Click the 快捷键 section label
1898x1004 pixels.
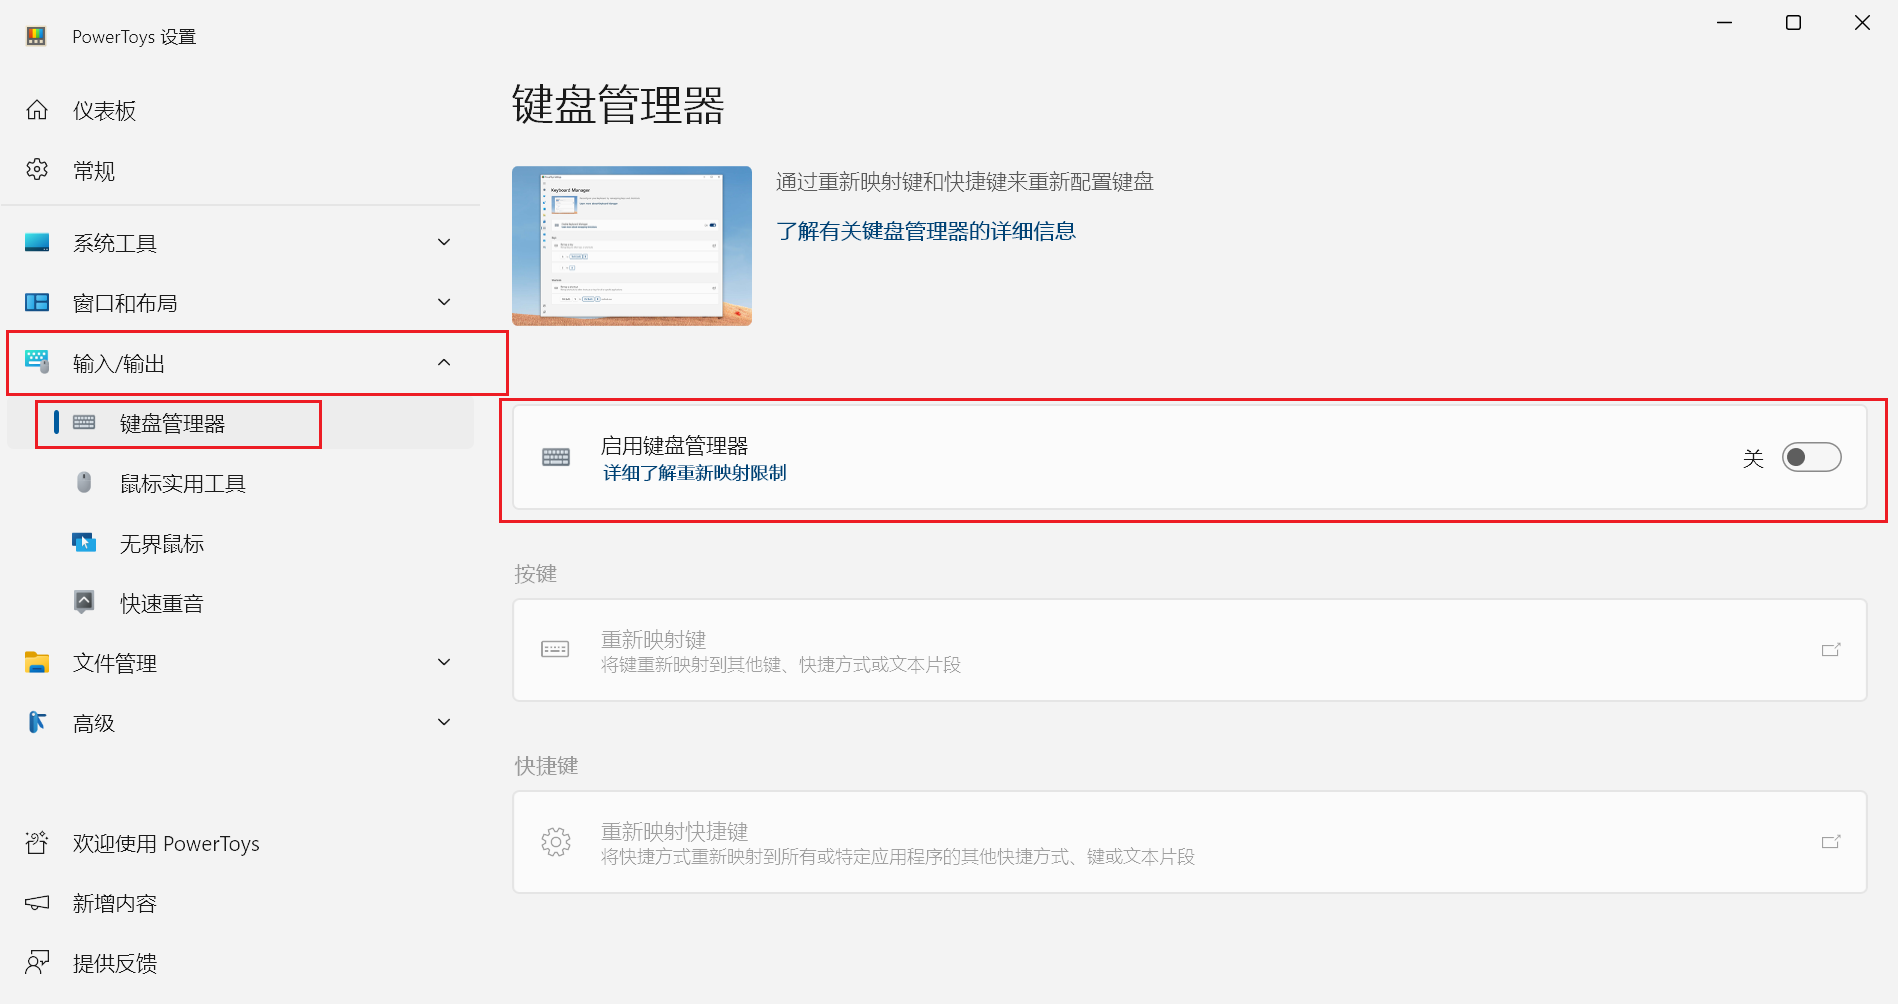(546, 765)
